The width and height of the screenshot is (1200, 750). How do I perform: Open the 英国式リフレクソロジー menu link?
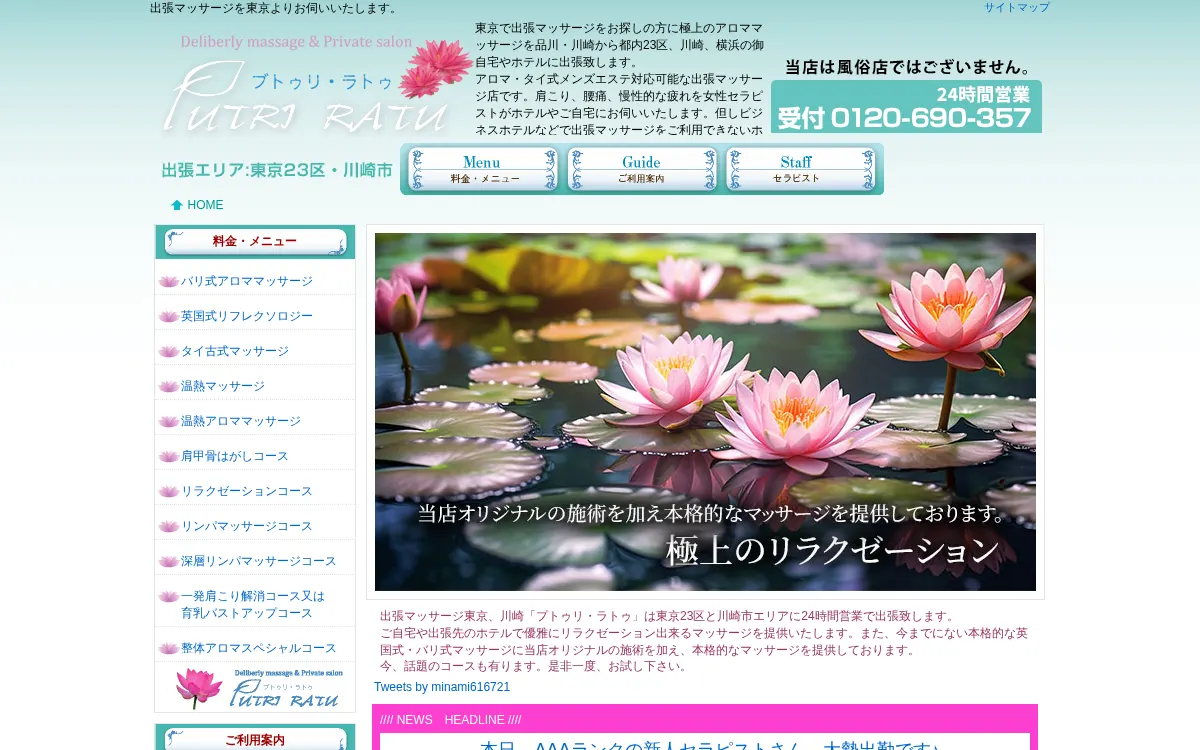click(247, 316)
